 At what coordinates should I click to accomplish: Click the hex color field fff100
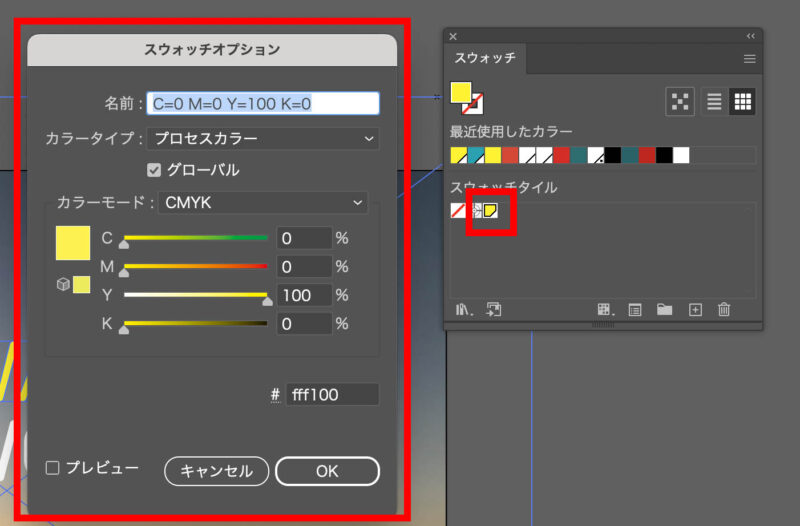332,395
